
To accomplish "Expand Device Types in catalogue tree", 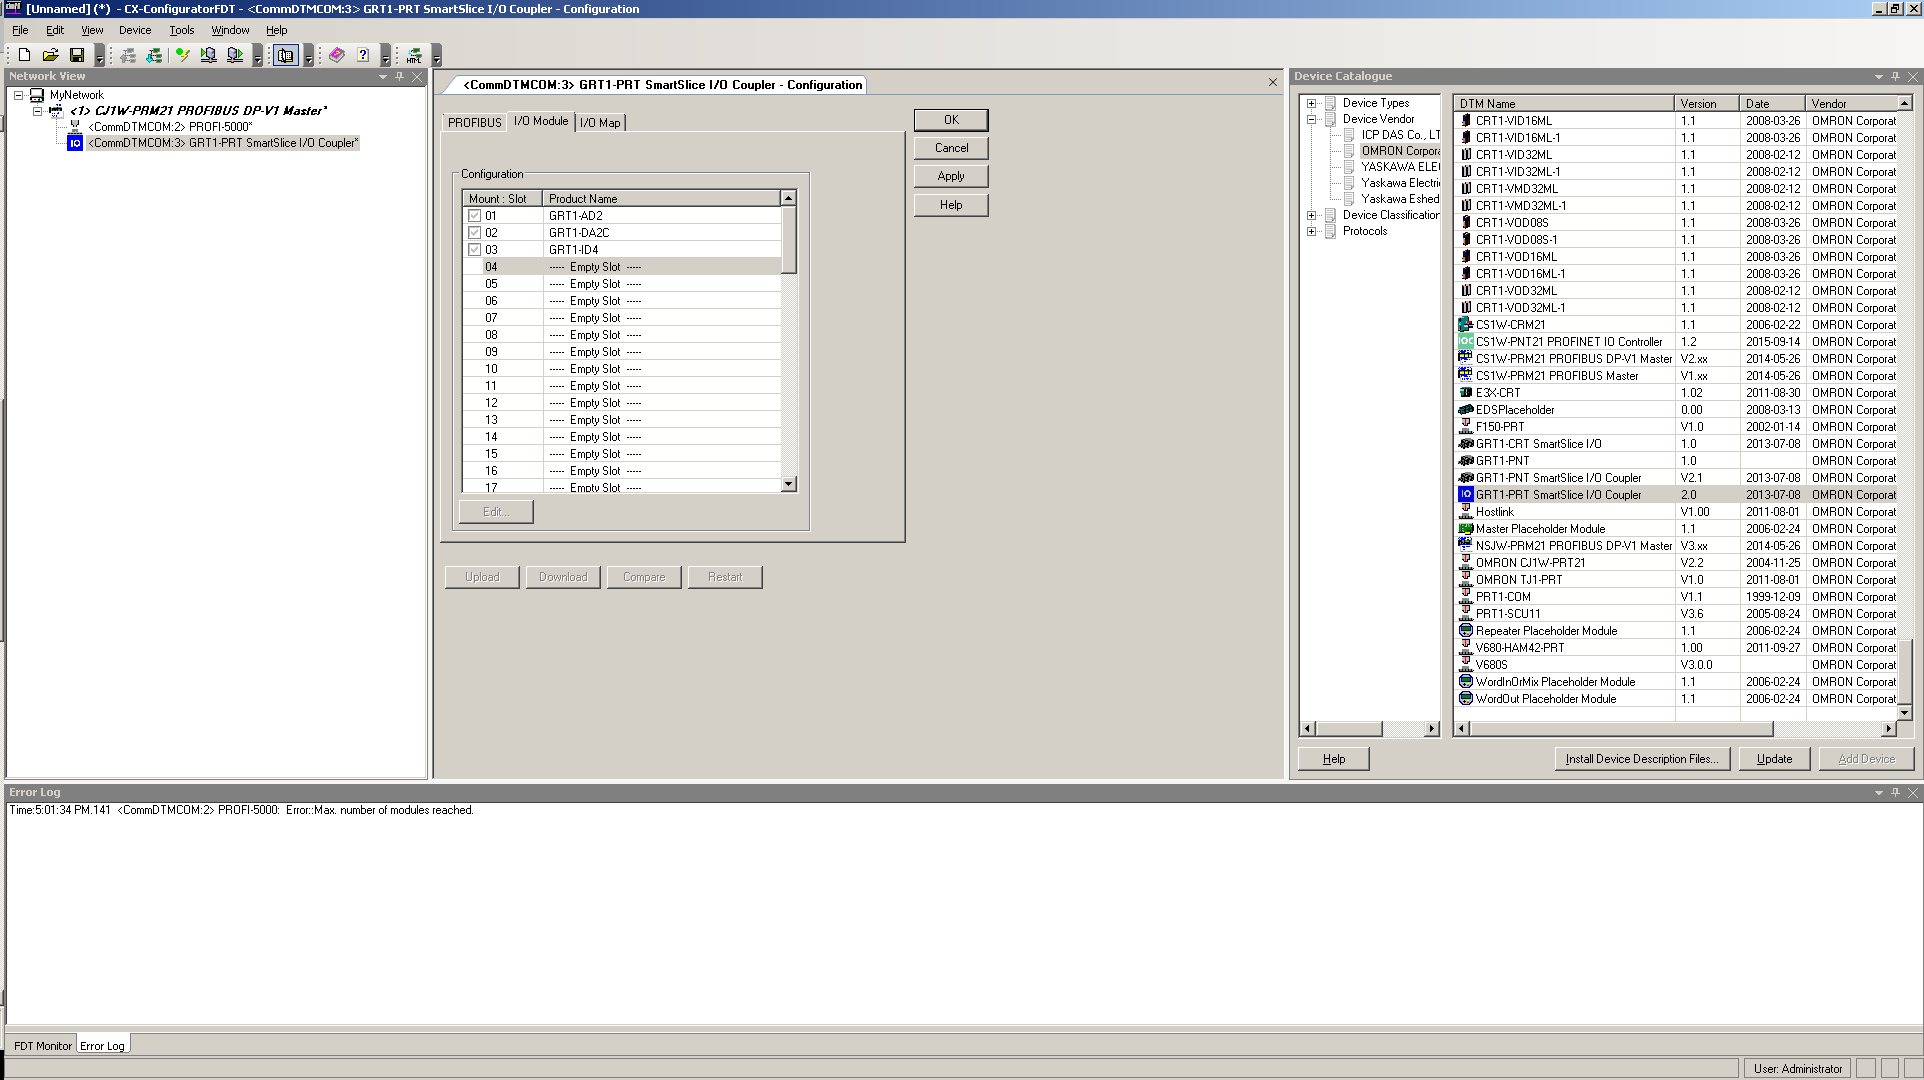I will click(x=1311, y=103).
